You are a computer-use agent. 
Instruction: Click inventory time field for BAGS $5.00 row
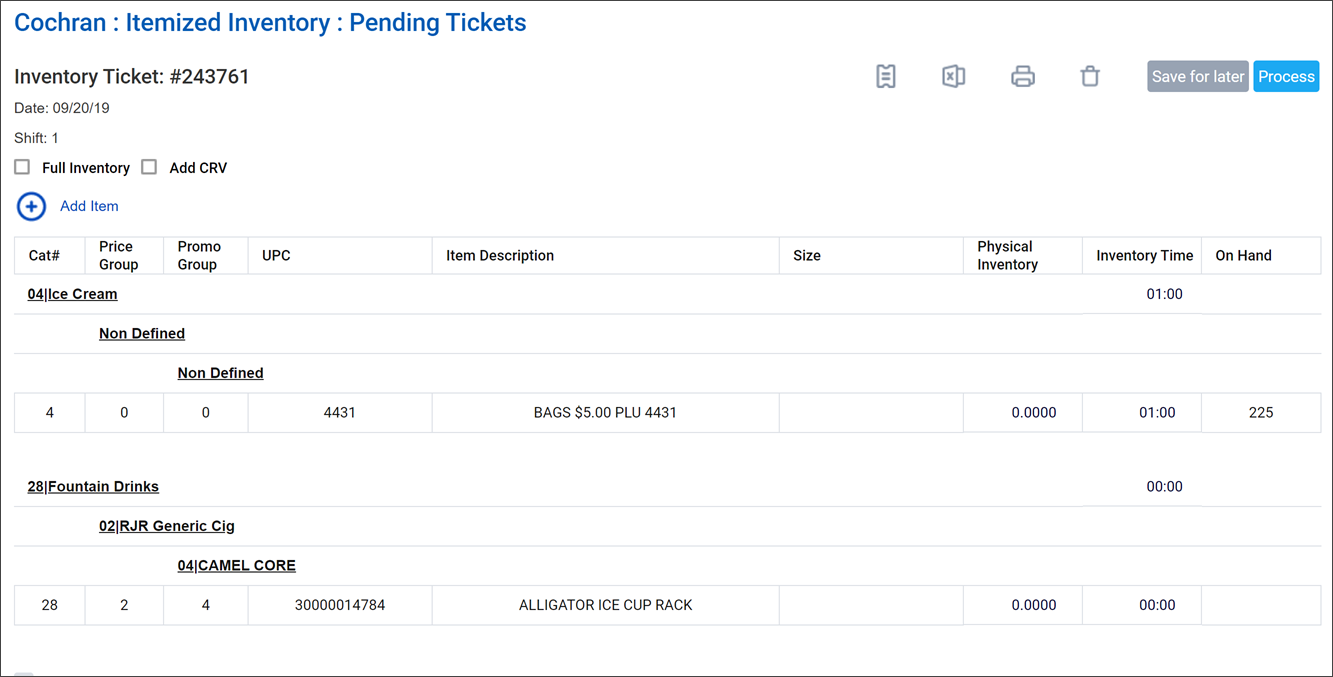tap(1157, 412)
